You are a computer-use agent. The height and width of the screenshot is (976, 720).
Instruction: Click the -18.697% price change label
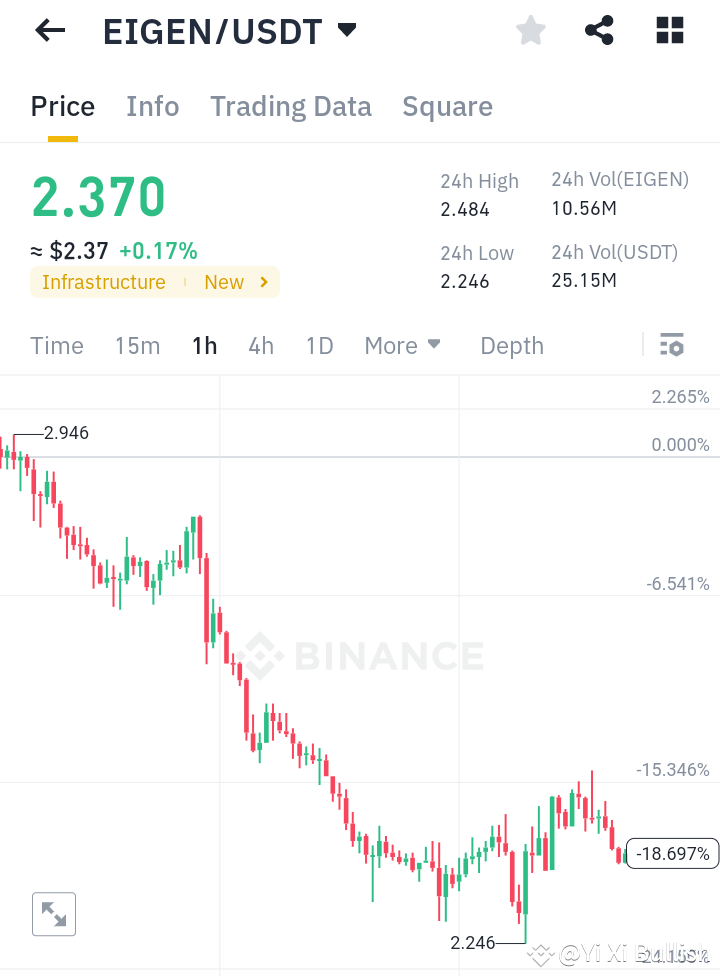(x=672, y=854)
